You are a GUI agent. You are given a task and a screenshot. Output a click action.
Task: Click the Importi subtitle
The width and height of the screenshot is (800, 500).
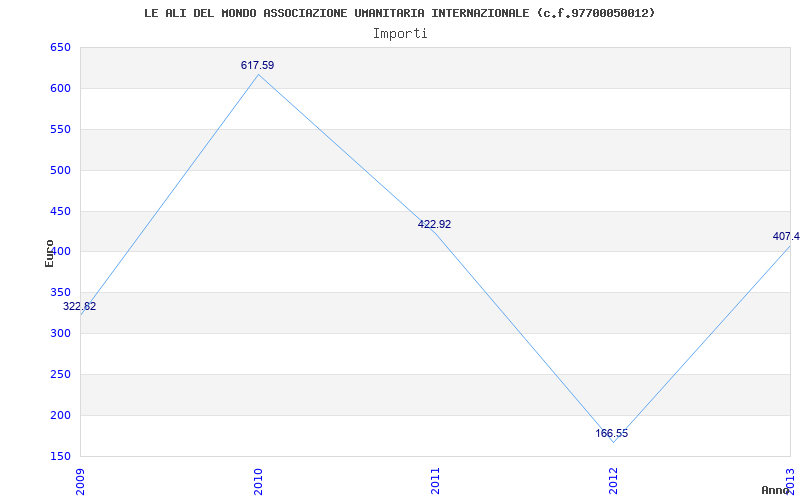click(399, 34)
